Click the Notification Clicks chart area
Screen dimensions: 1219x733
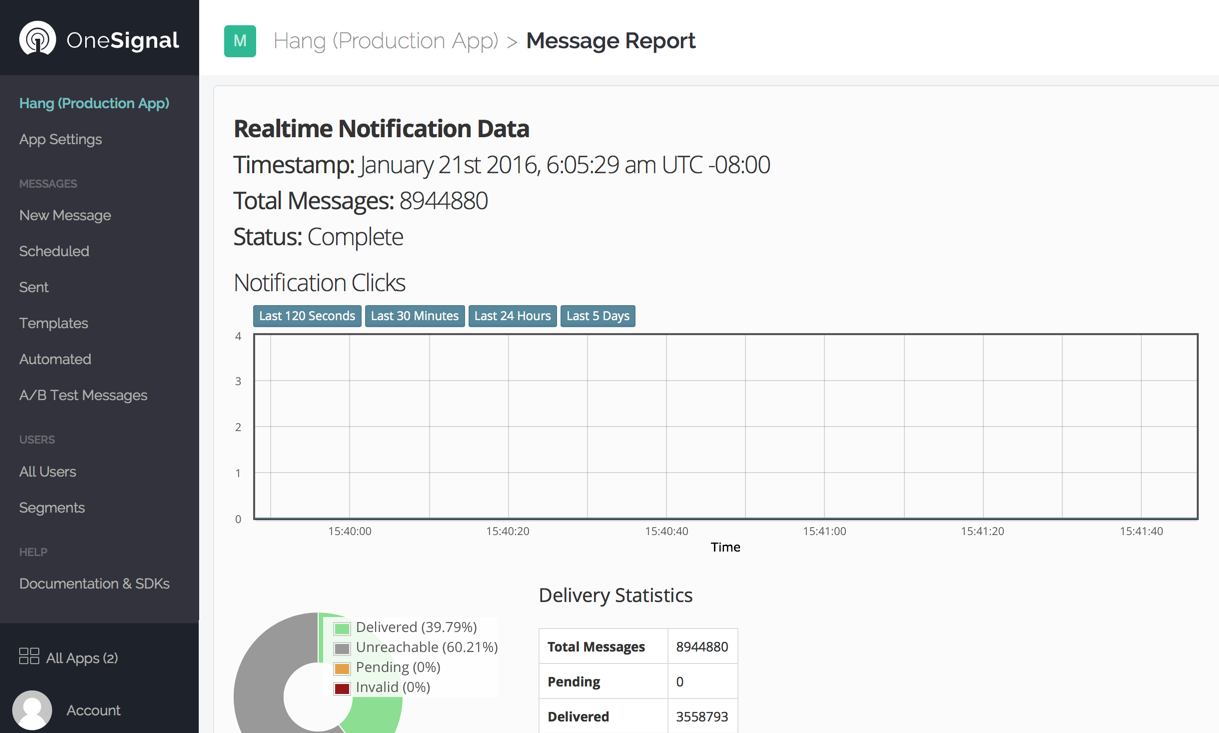(726, 427)
